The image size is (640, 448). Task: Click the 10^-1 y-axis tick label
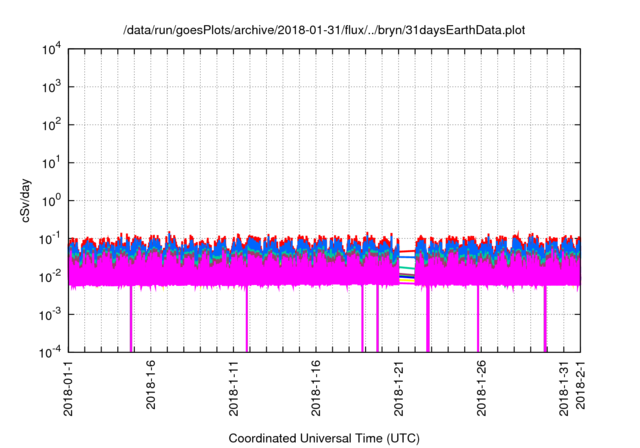[50, 239]
